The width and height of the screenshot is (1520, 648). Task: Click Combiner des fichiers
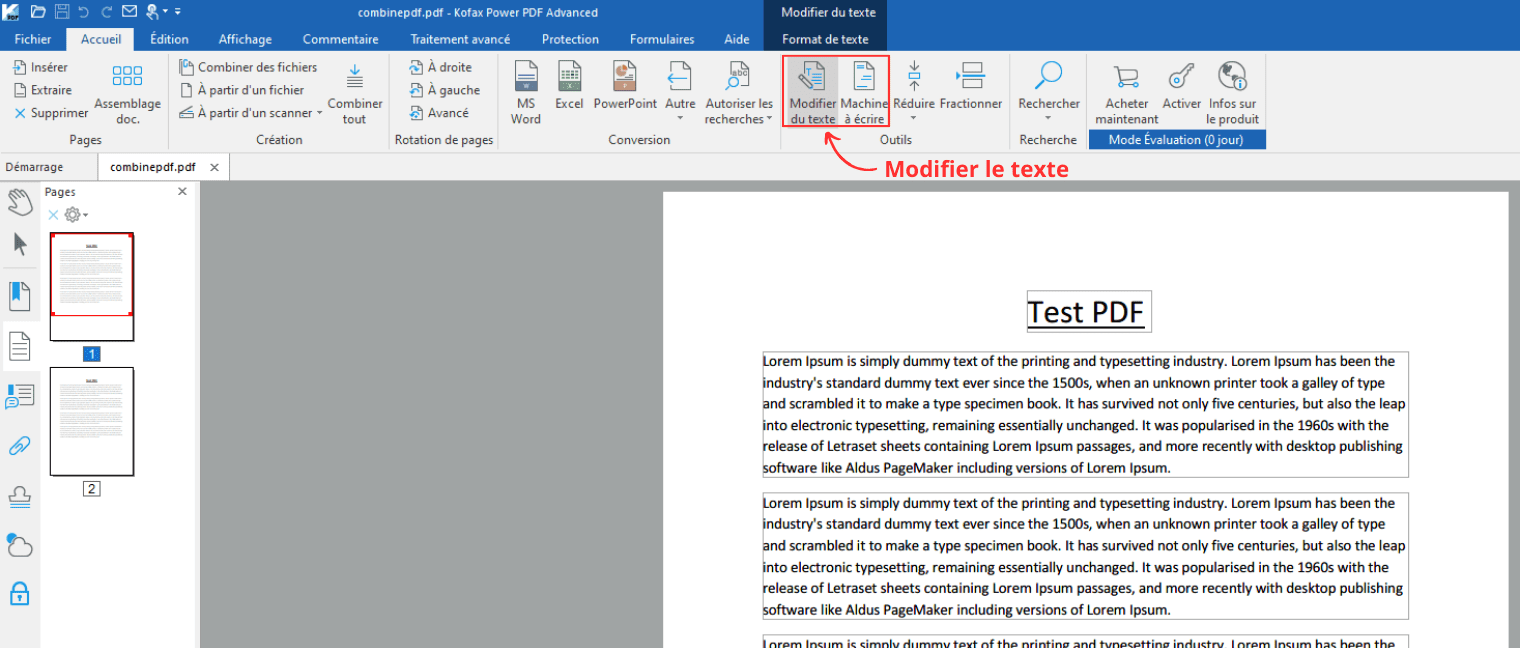(248, 67)
